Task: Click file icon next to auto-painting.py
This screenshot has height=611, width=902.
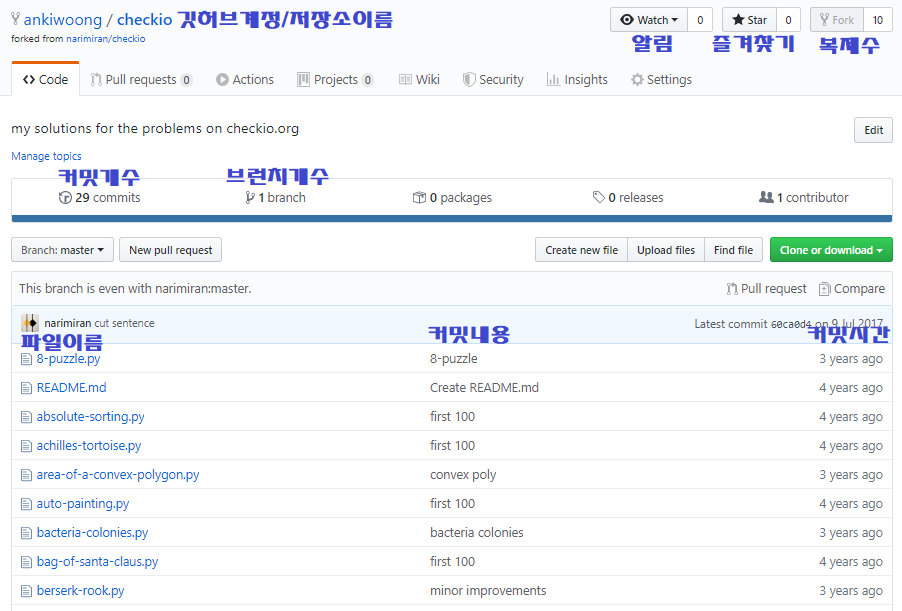Action: pyautogui.click(x=26, y=504)
